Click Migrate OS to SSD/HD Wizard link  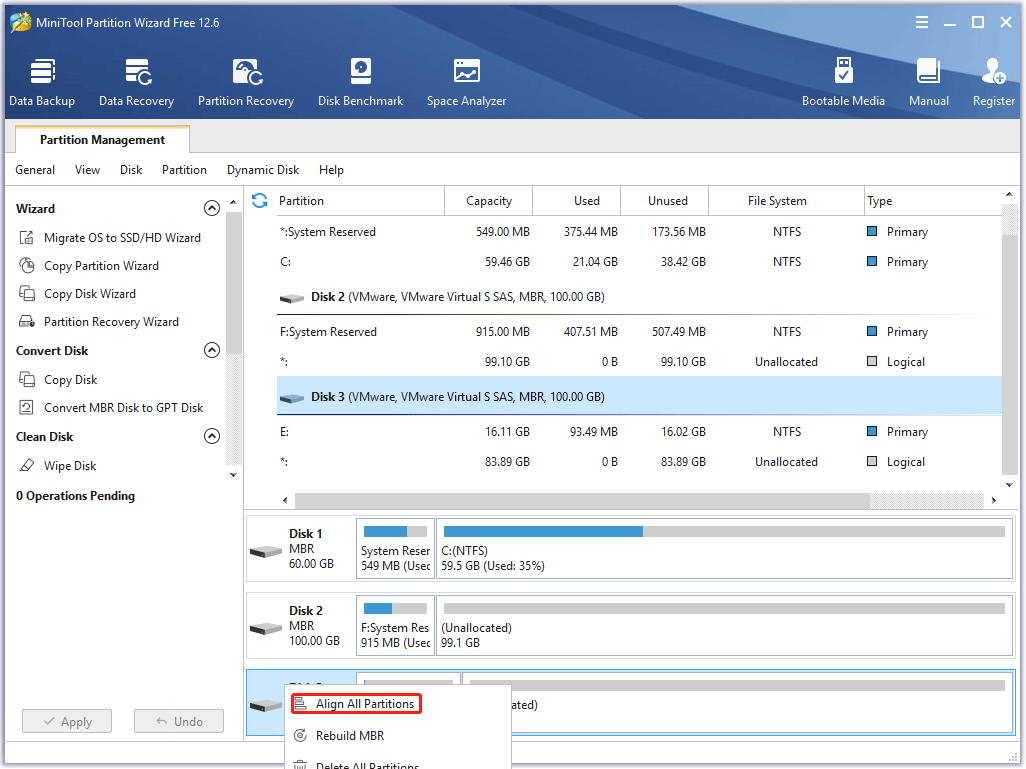(122, 238)
